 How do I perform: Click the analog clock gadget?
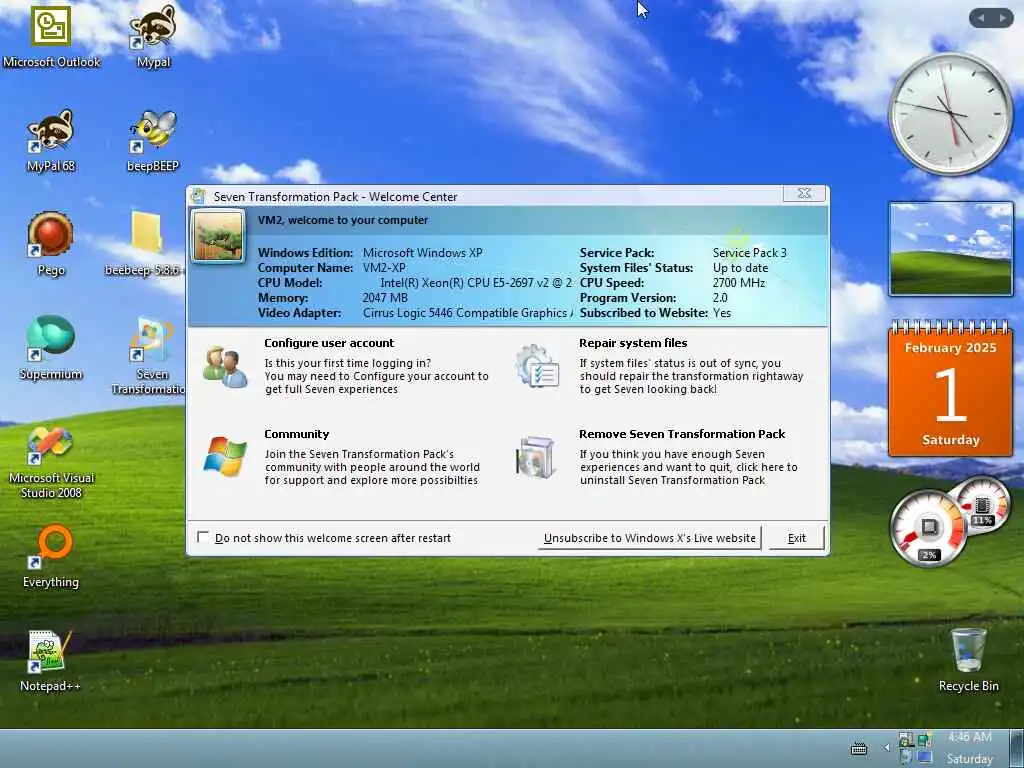pos(950,114)
